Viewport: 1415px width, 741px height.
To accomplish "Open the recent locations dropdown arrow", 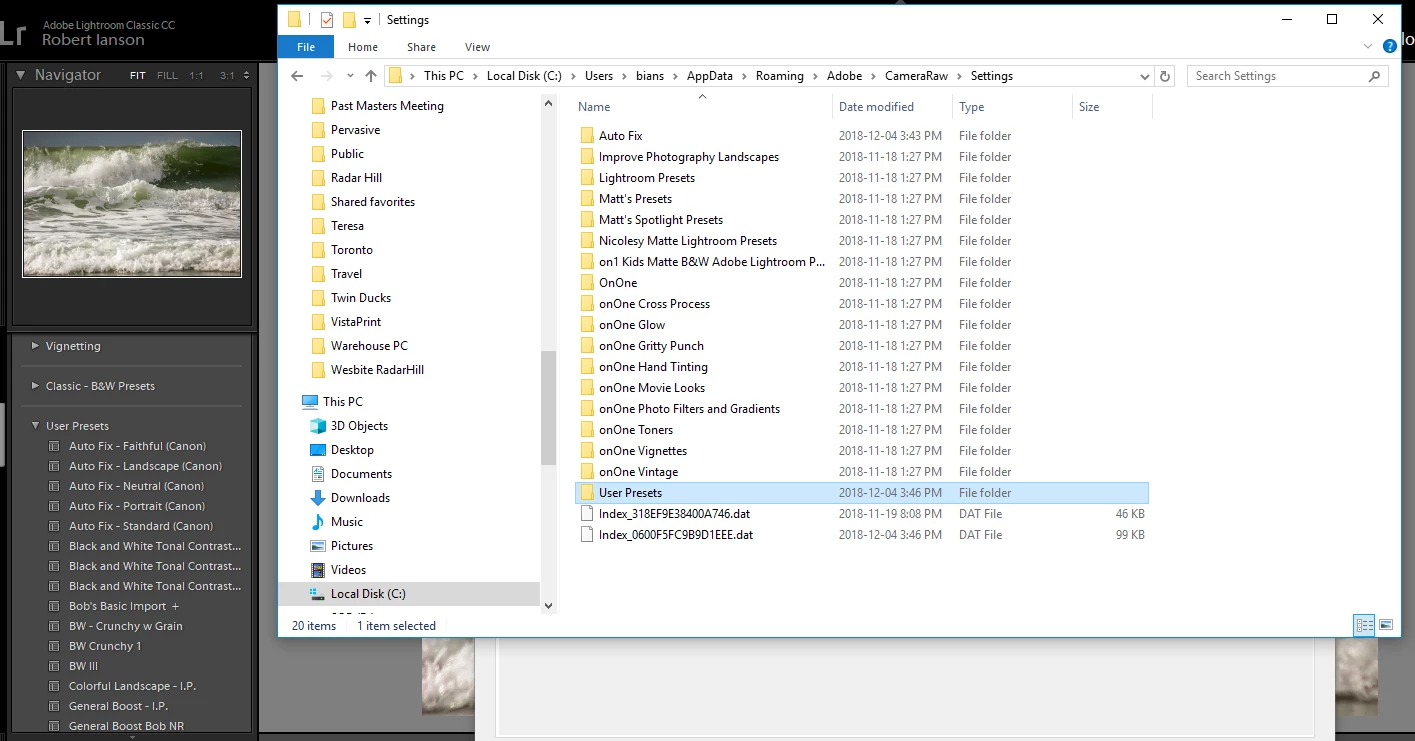I will 349,77.
